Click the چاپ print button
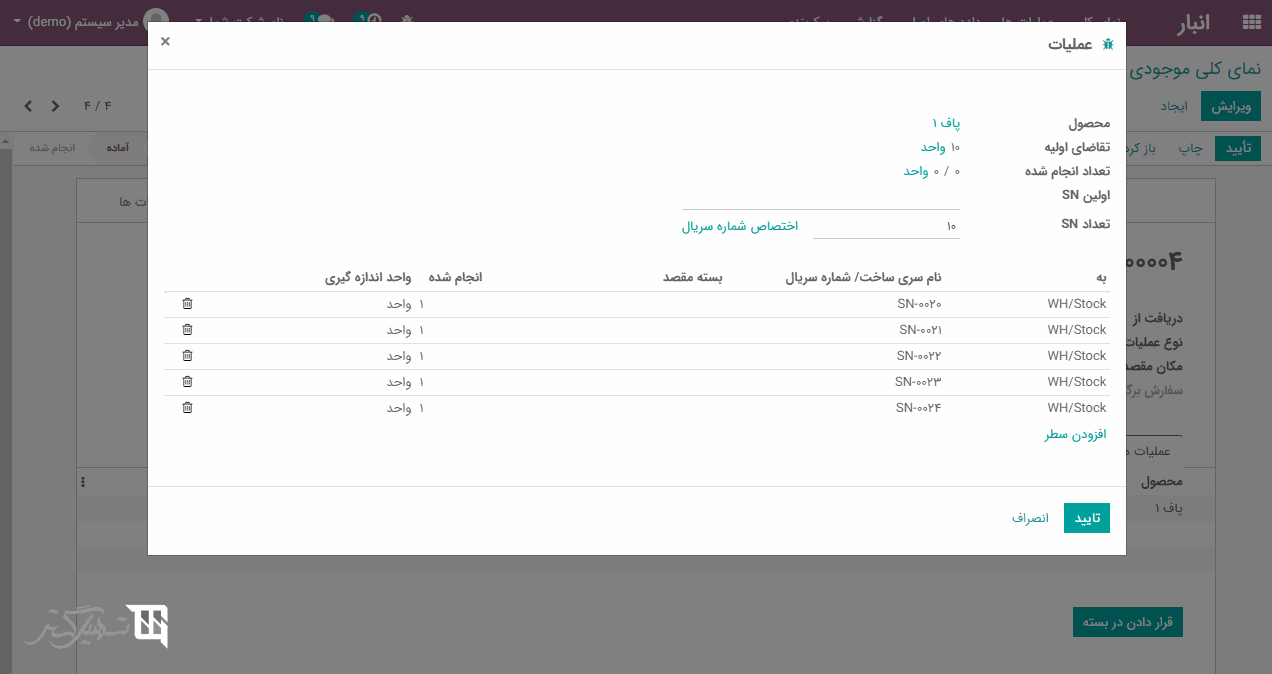 (x=1189, y=149)
